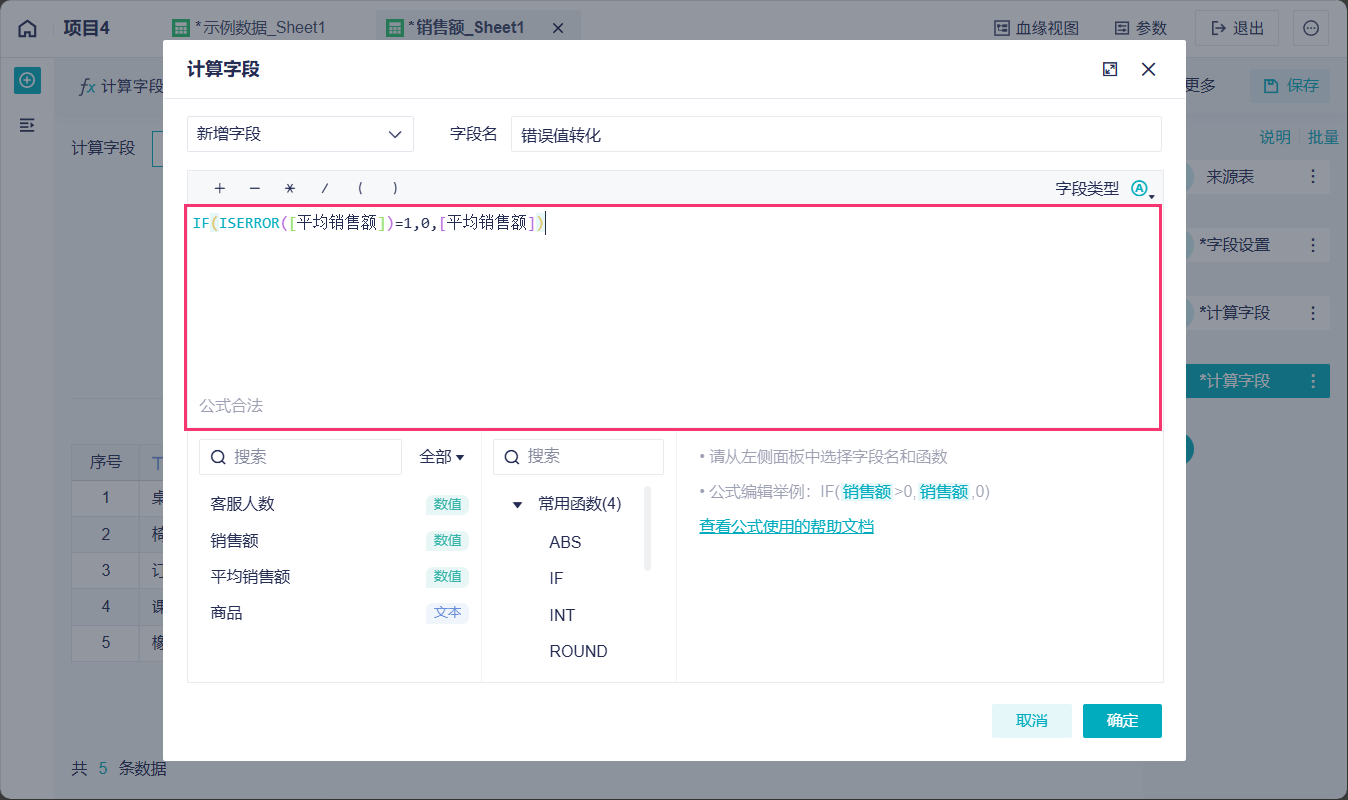Insert the right parenthesis
Screen dimensions: 1348x800
(396, 188)
